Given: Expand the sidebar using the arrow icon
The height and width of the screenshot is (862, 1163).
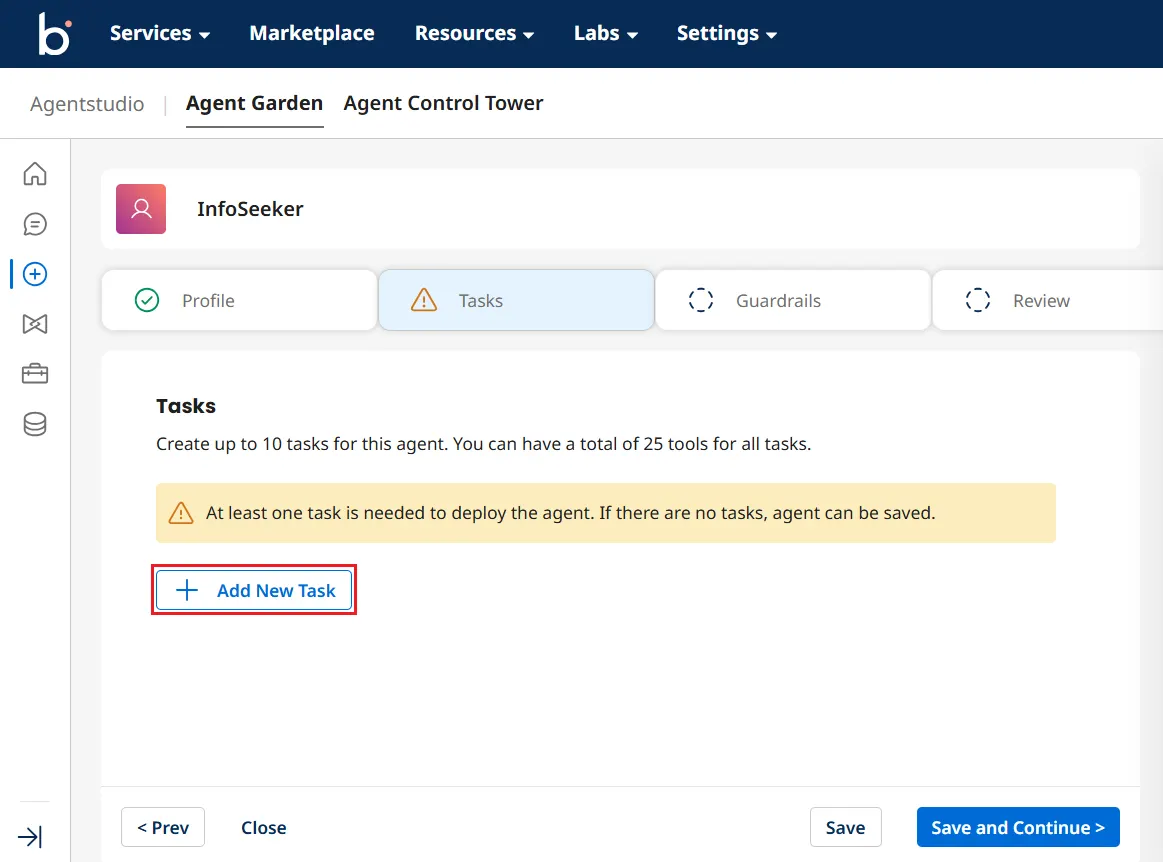Looking at the screenshot, I should (x=30, y=836).
